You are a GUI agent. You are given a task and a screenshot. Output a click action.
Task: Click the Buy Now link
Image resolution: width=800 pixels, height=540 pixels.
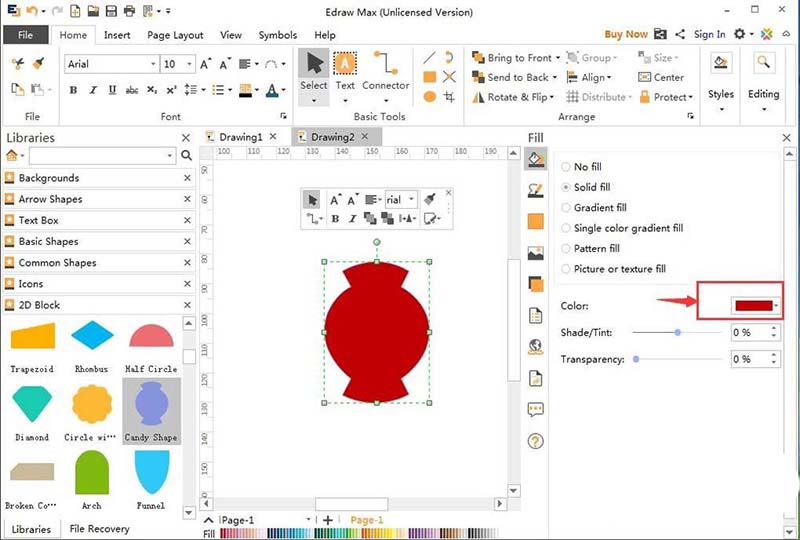(626, 34)
